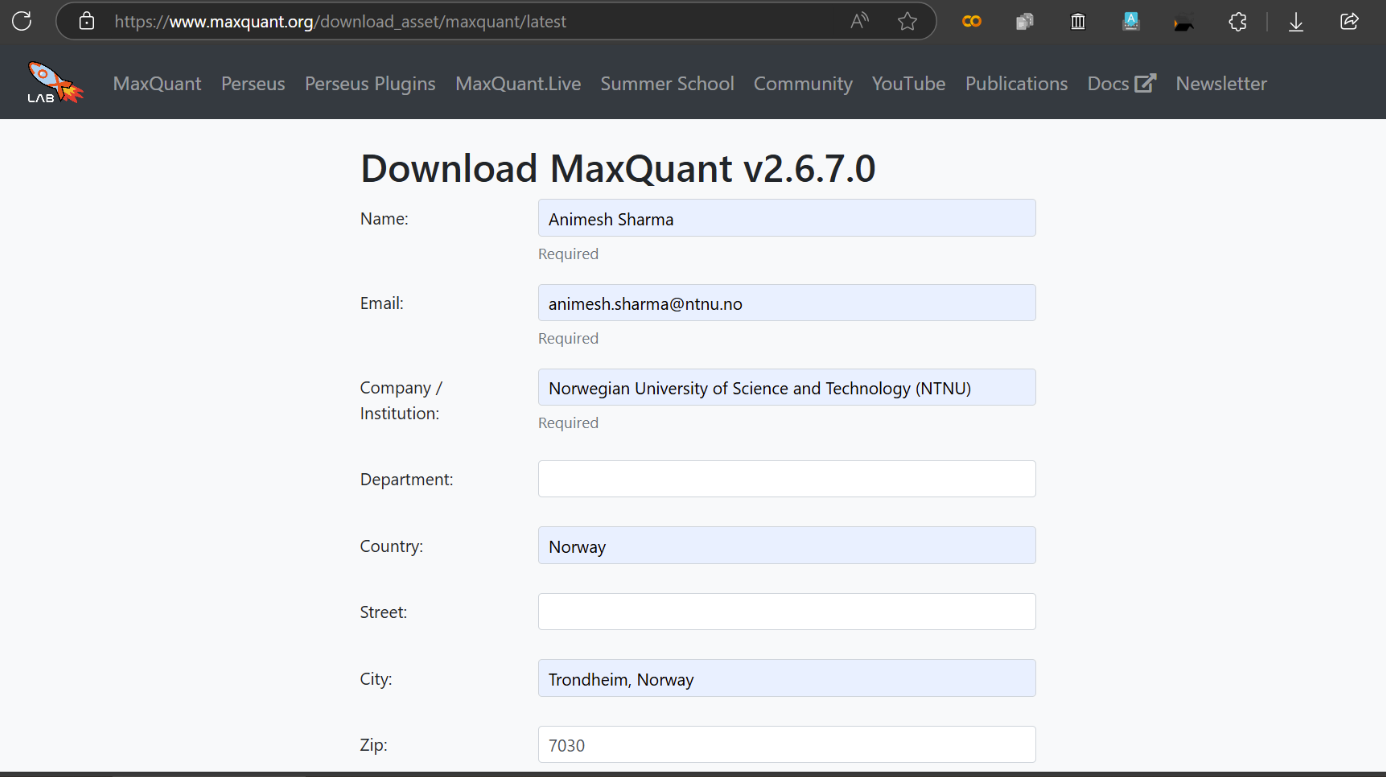Open the Share icon in browser toolbar
Viewport: 1386px width, 777px height.
pyautogui.click(x=1349, y=21)
